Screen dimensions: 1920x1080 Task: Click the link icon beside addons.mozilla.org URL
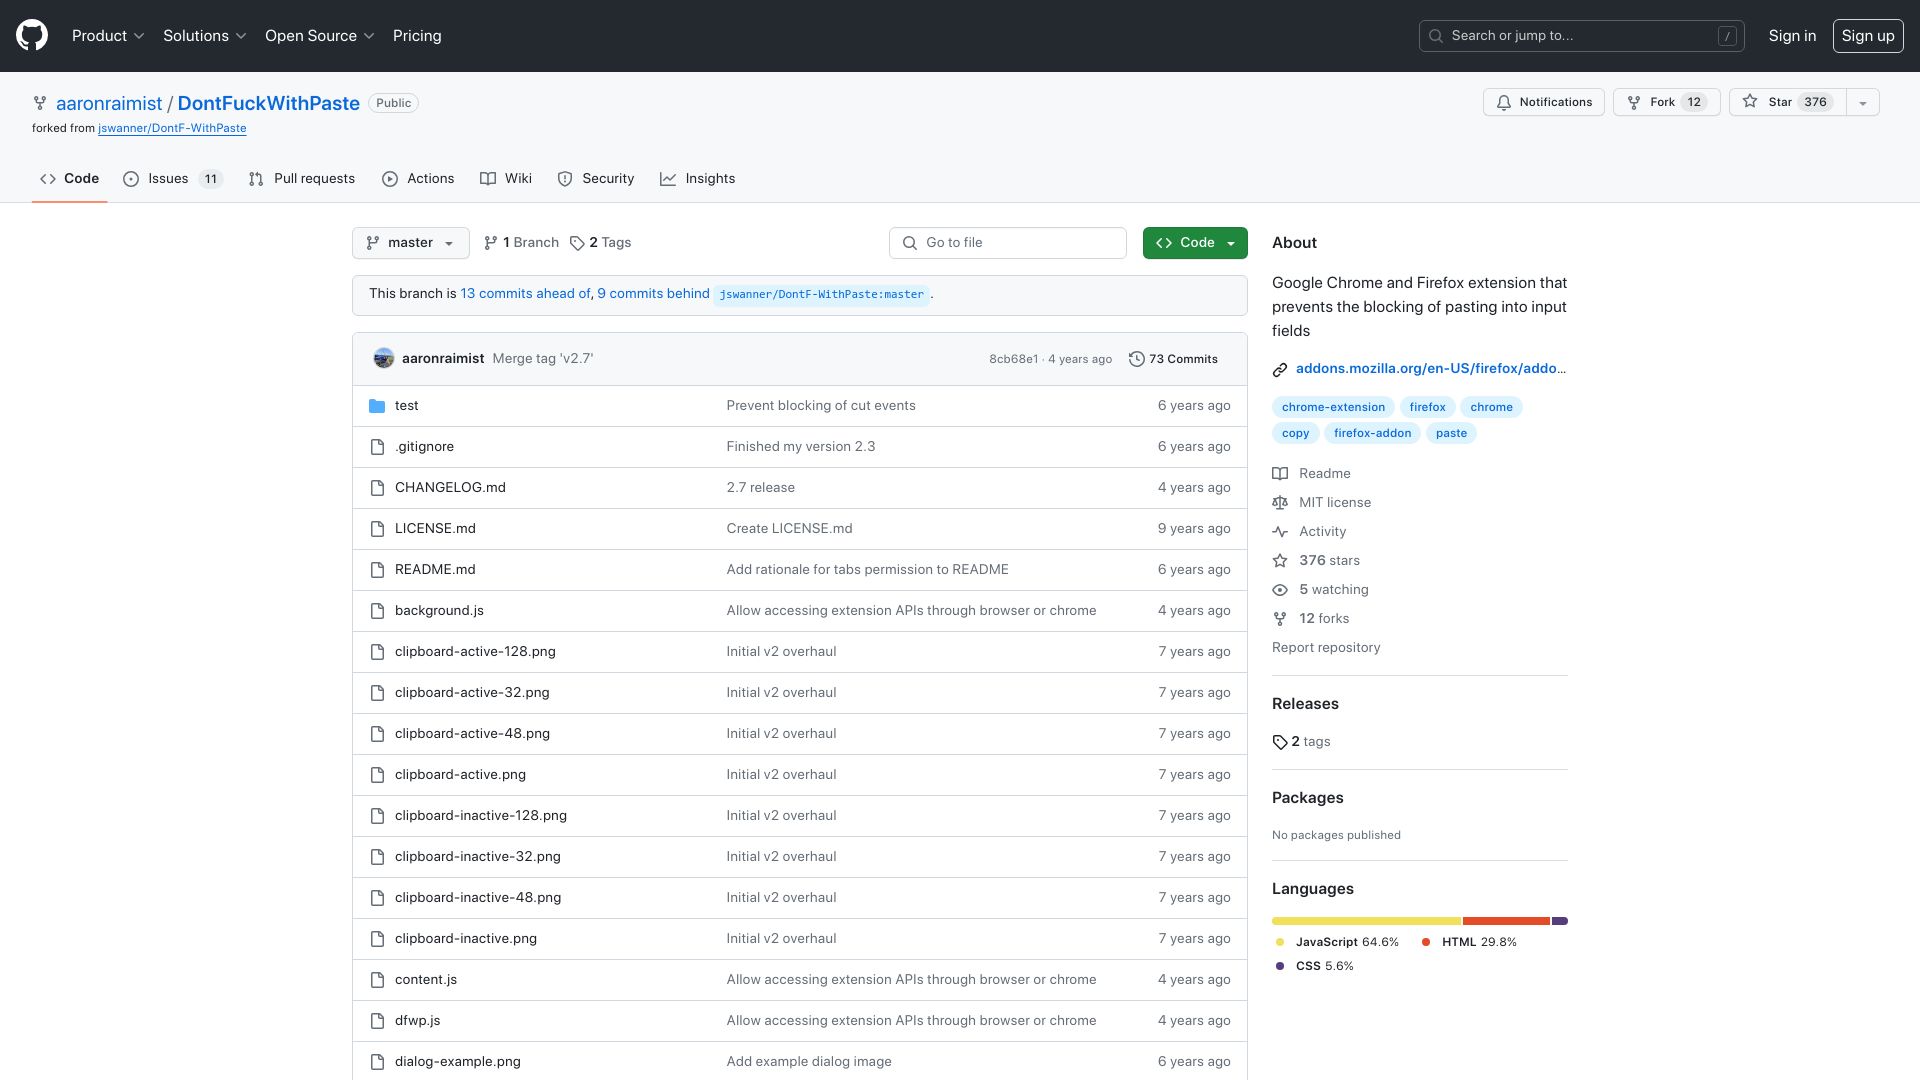click(1280, 370)
